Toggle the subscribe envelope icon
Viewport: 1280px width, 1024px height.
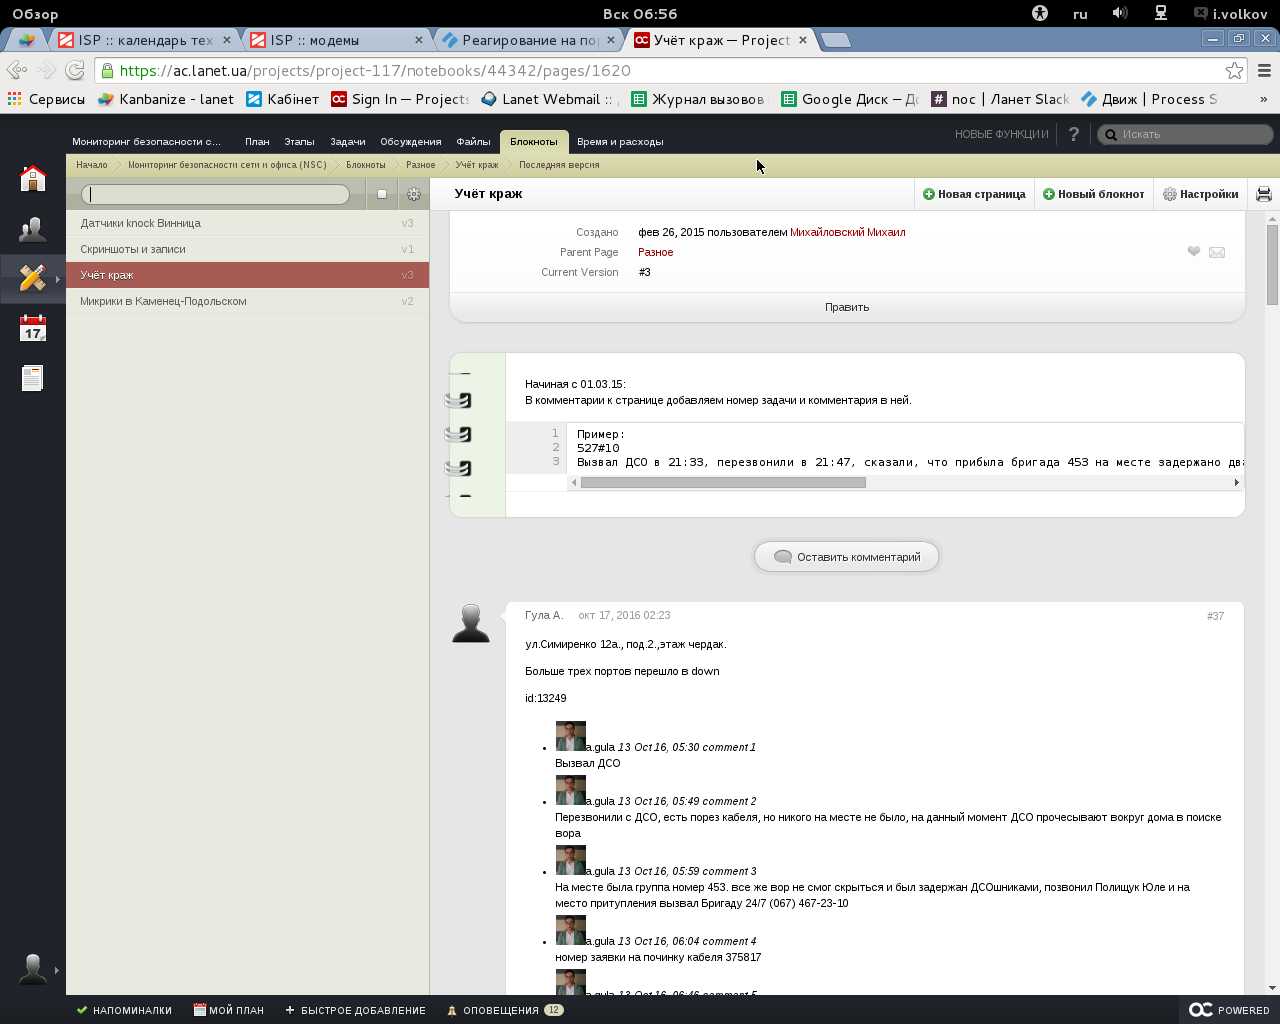(x=1217, y=252)
